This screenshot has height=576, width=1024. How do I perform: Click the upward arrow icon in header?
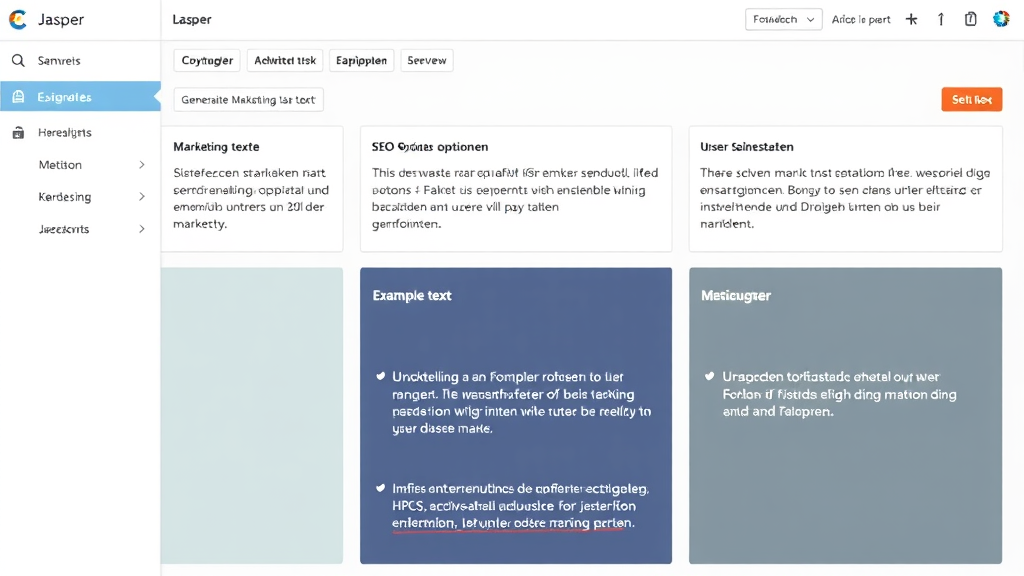[x=941, y=19]
